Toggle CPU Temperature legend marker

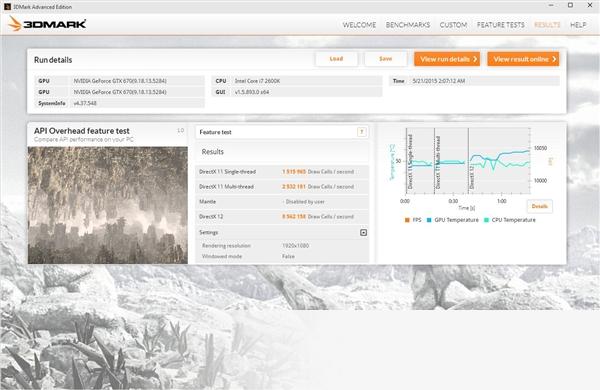tap(486, 220)
